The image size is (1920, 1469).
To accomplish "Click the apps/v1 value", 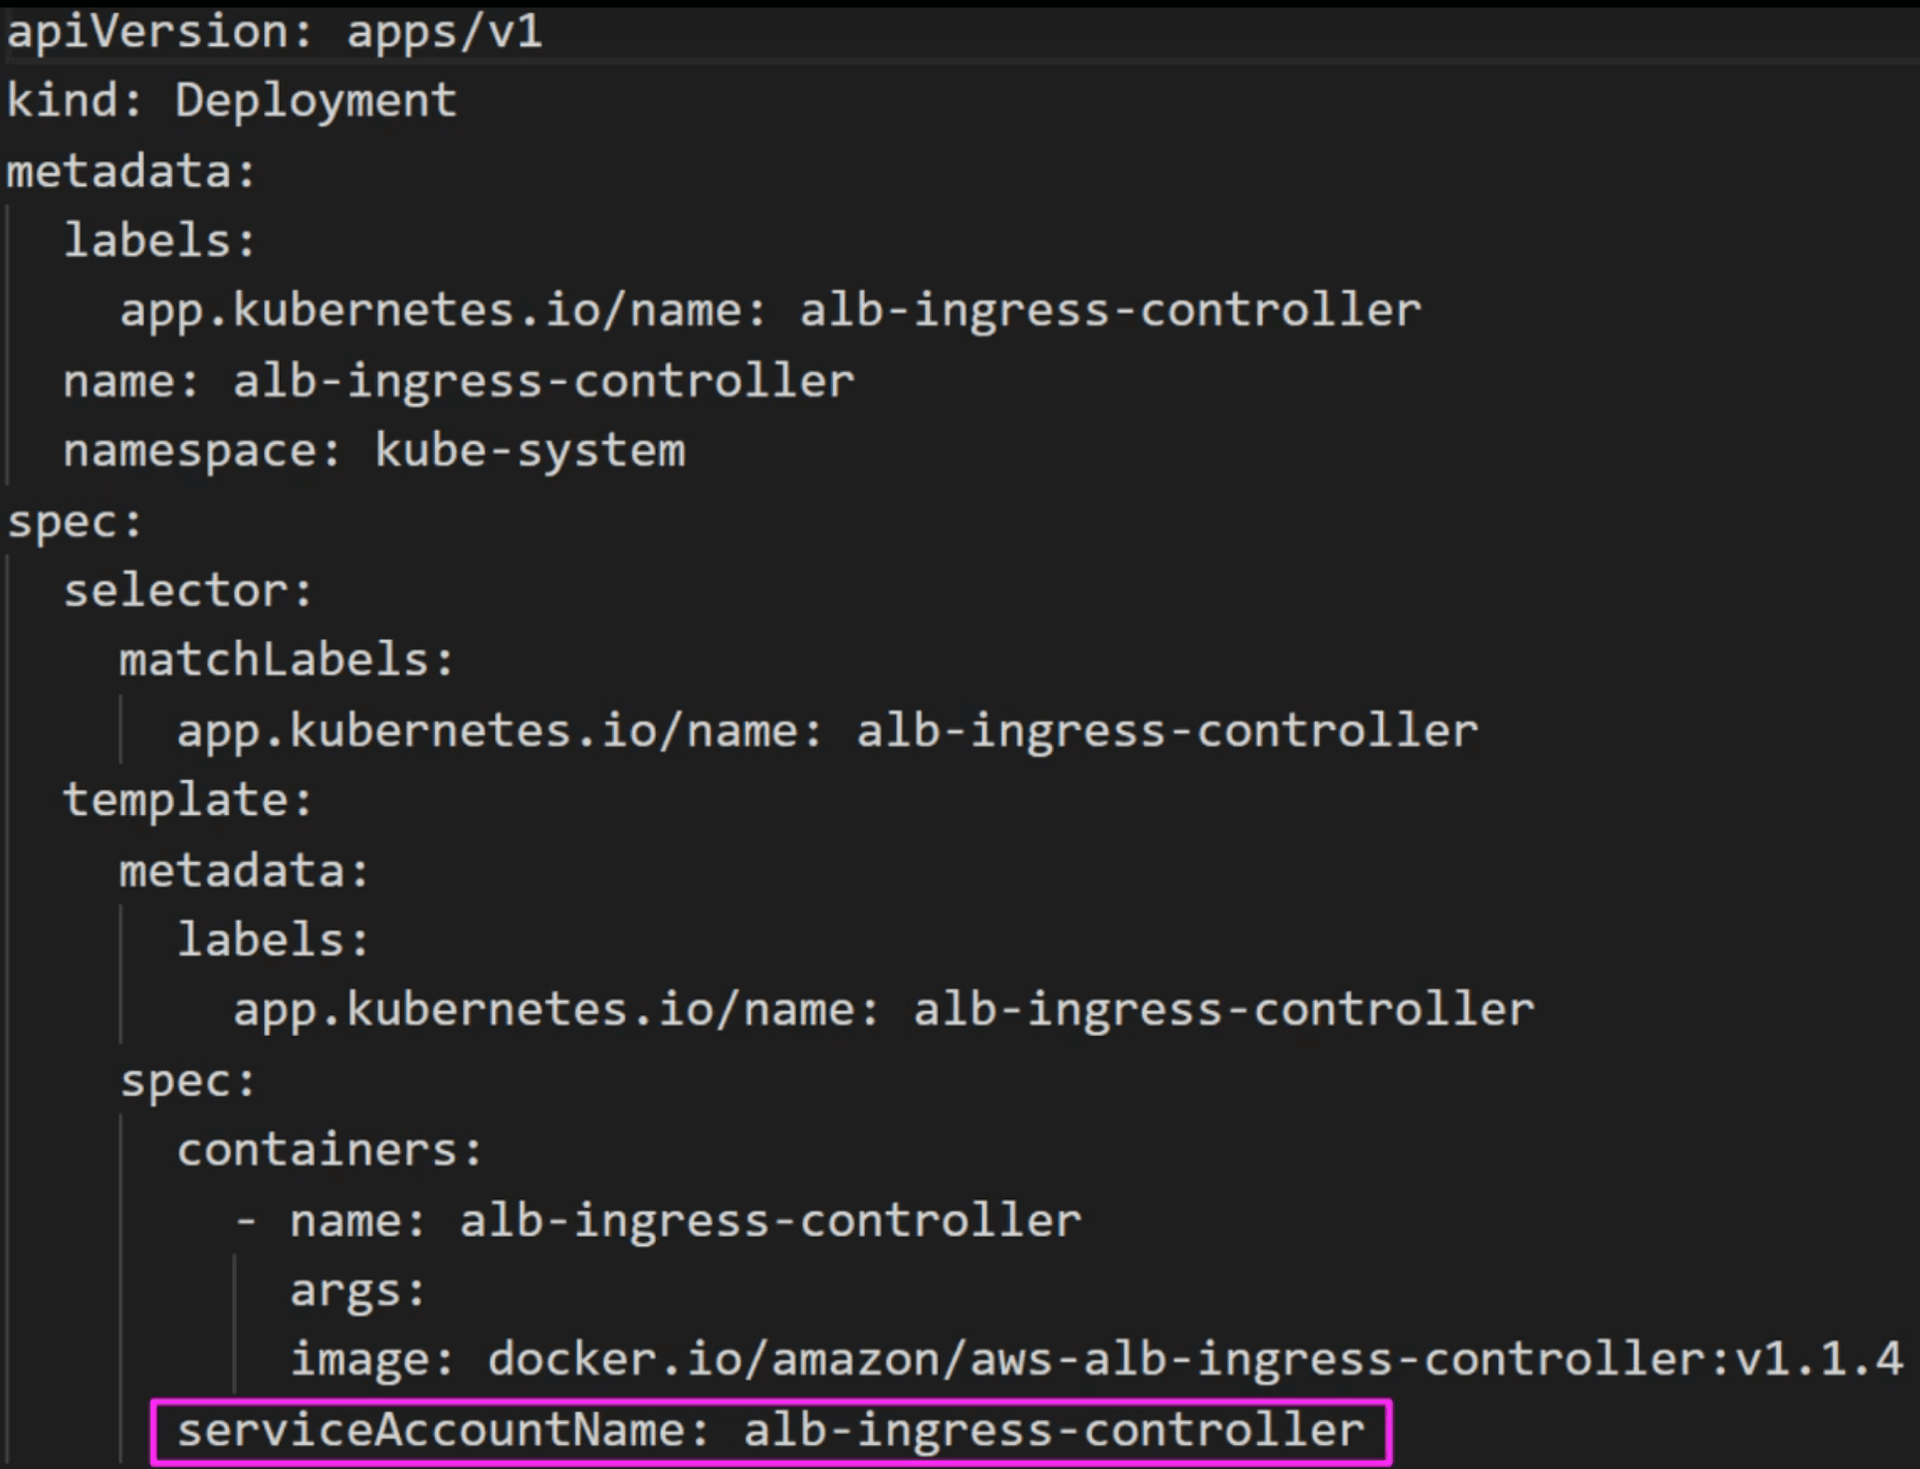I will coord(444,32).
